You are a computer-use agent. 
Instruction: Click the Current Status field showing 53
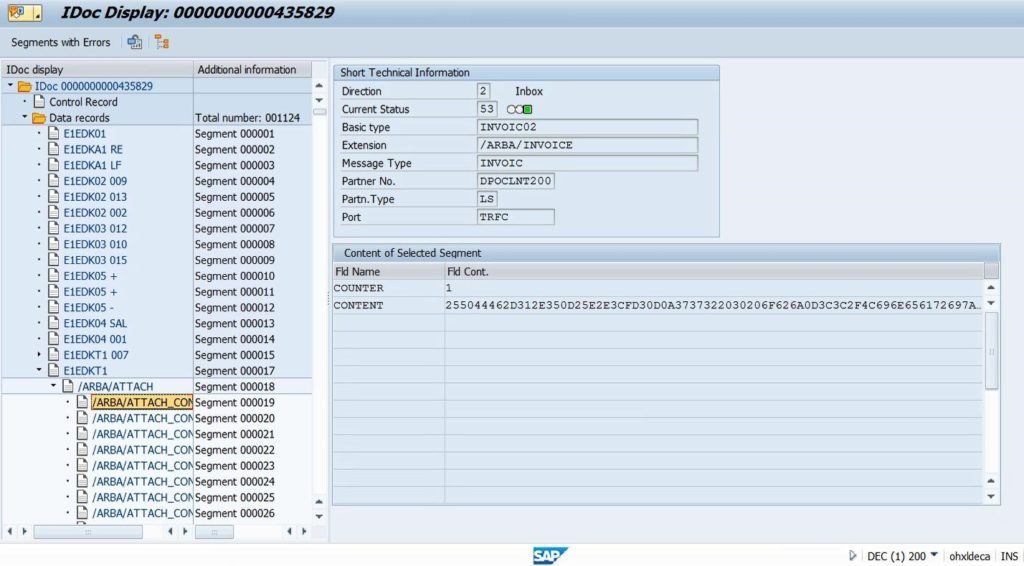pyautogui.click(x=487, y=109)
